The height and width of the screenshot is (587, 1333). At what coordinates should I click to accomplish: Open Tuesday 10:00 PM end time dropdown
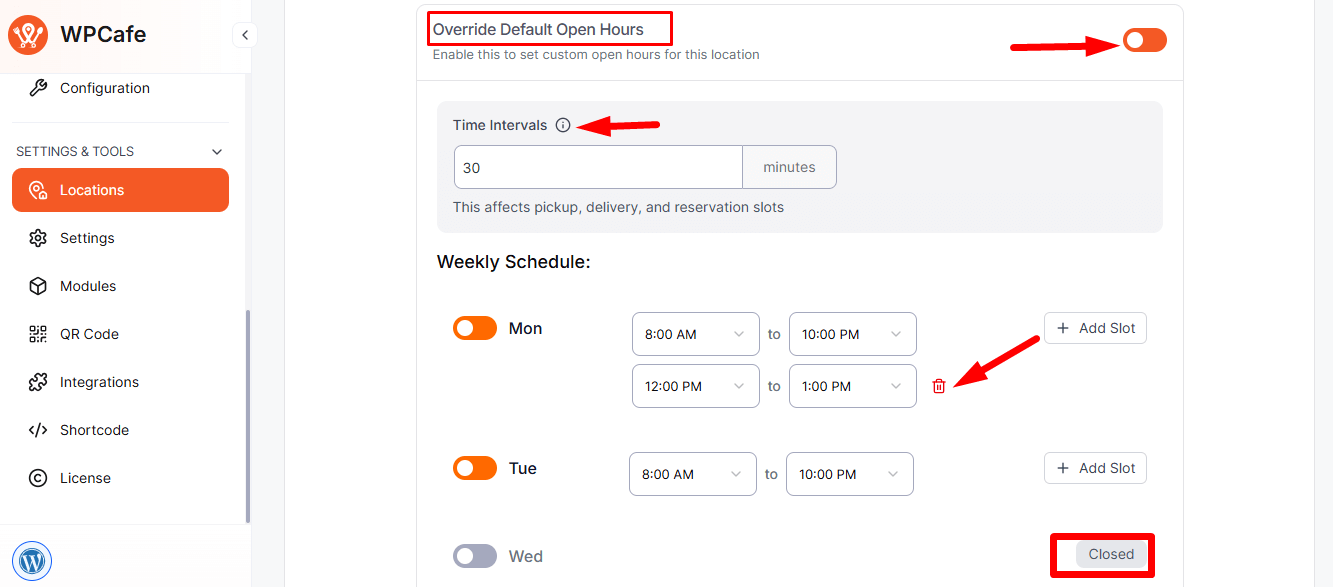tap(849, 474)
